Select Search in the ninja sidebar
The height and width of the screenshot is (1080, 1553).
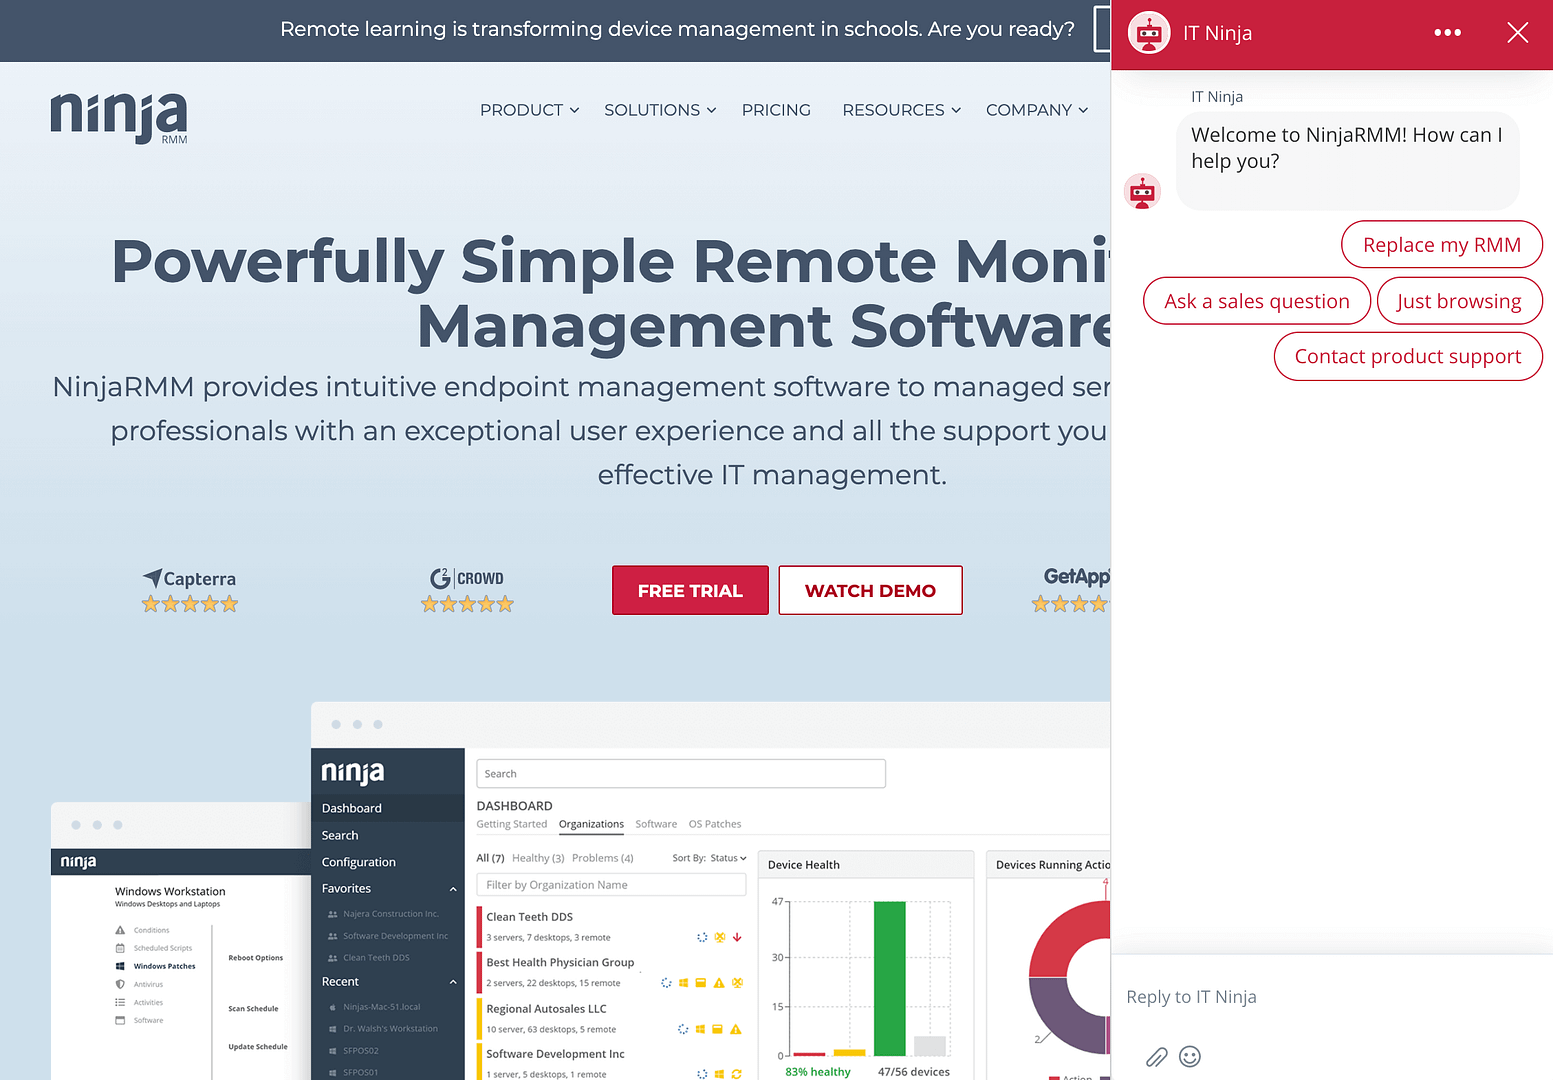coord(388,835)
